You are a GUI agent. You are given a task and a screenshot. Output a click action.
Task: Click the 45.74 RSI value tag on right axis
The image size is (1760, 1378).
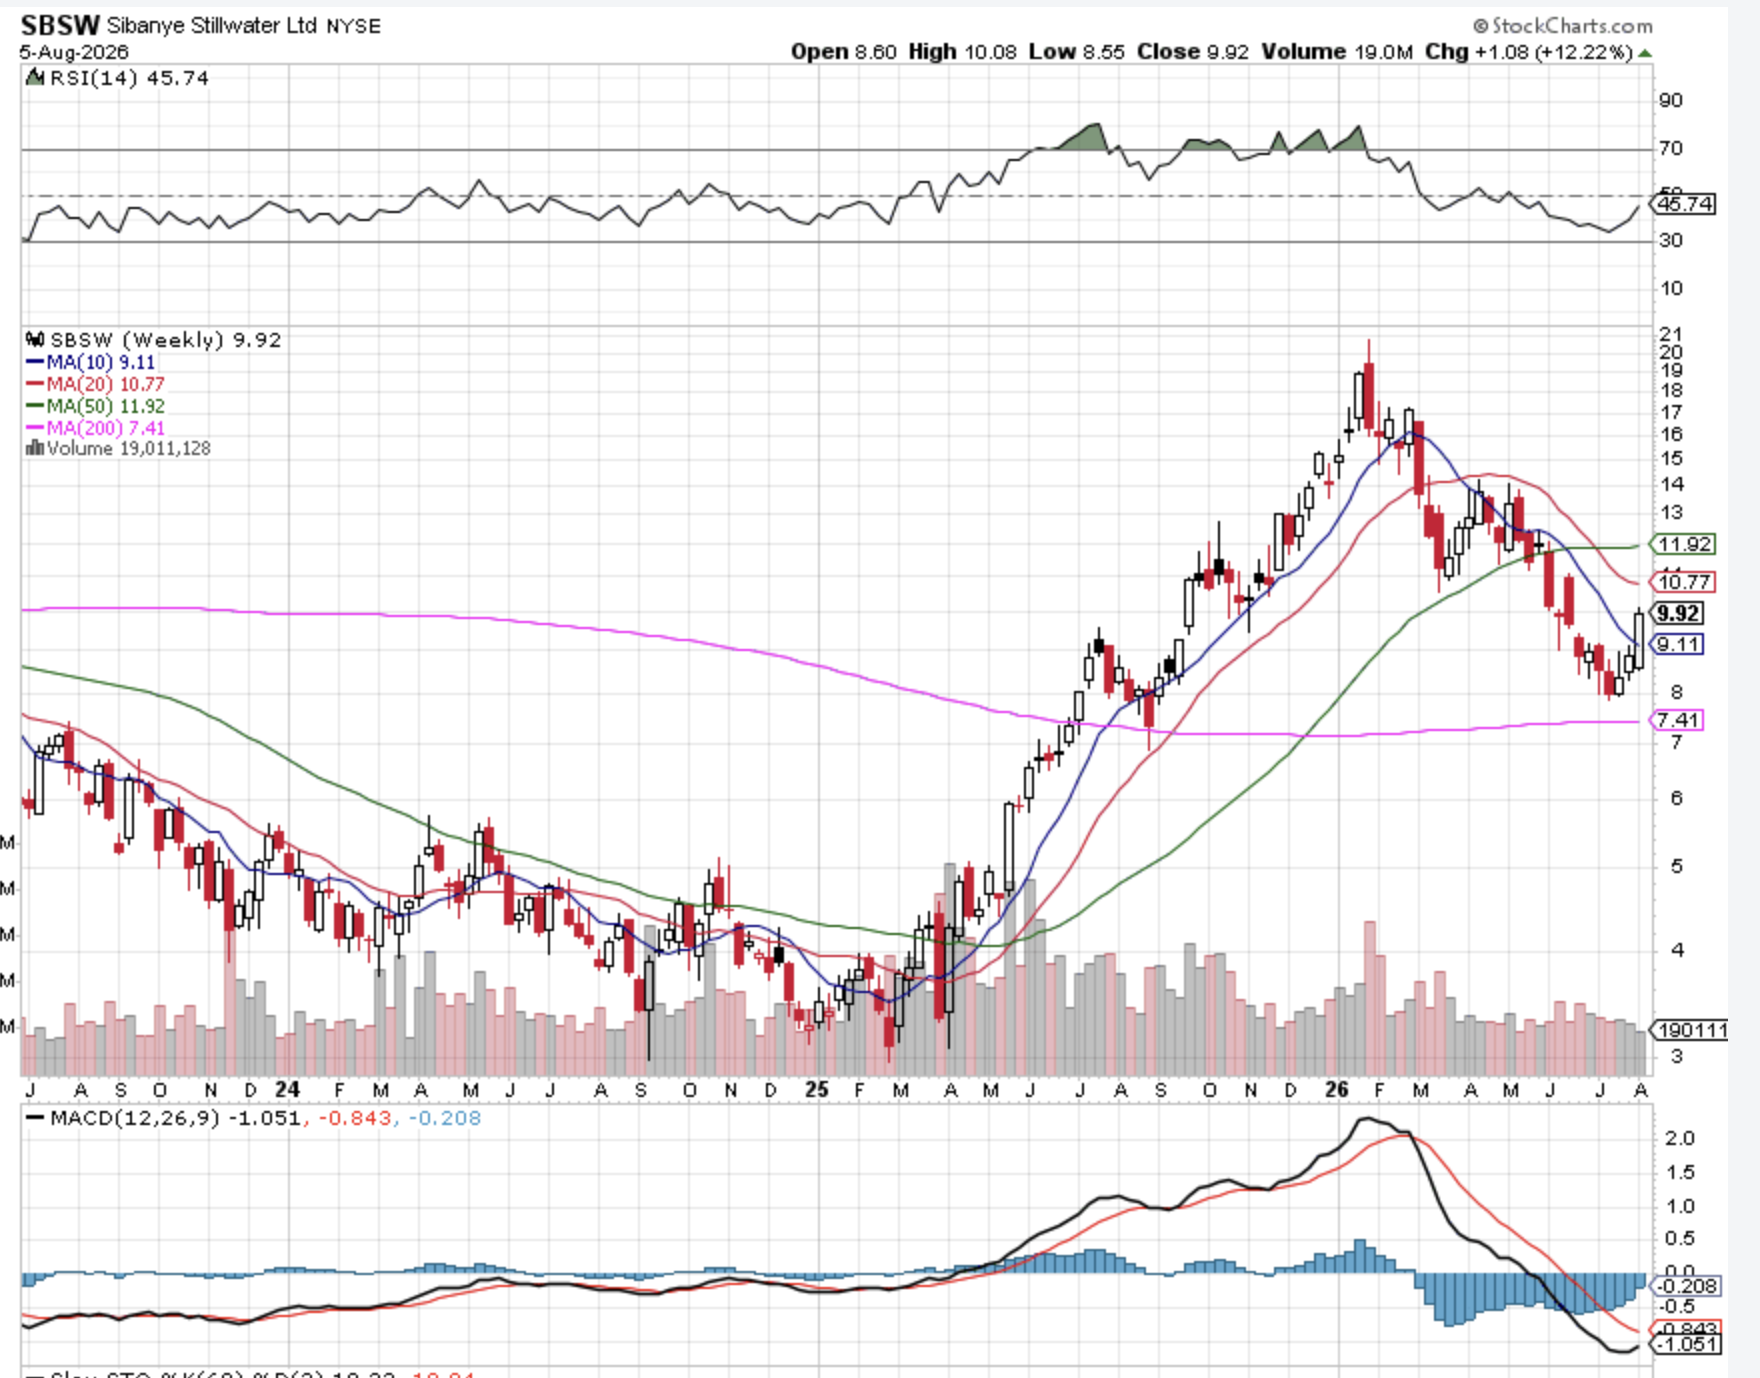pyautogui.click(x=1685, y=204)
